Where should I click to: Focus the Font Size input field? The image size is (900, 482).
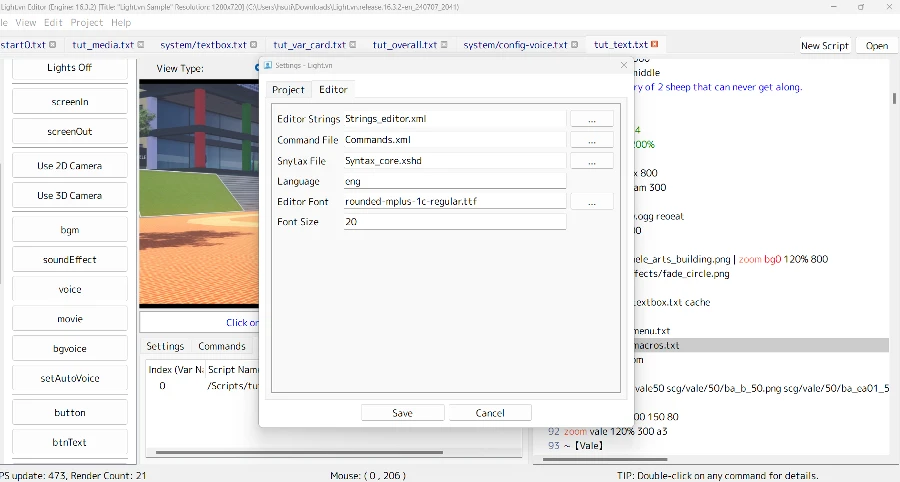(x=454, y=222)
